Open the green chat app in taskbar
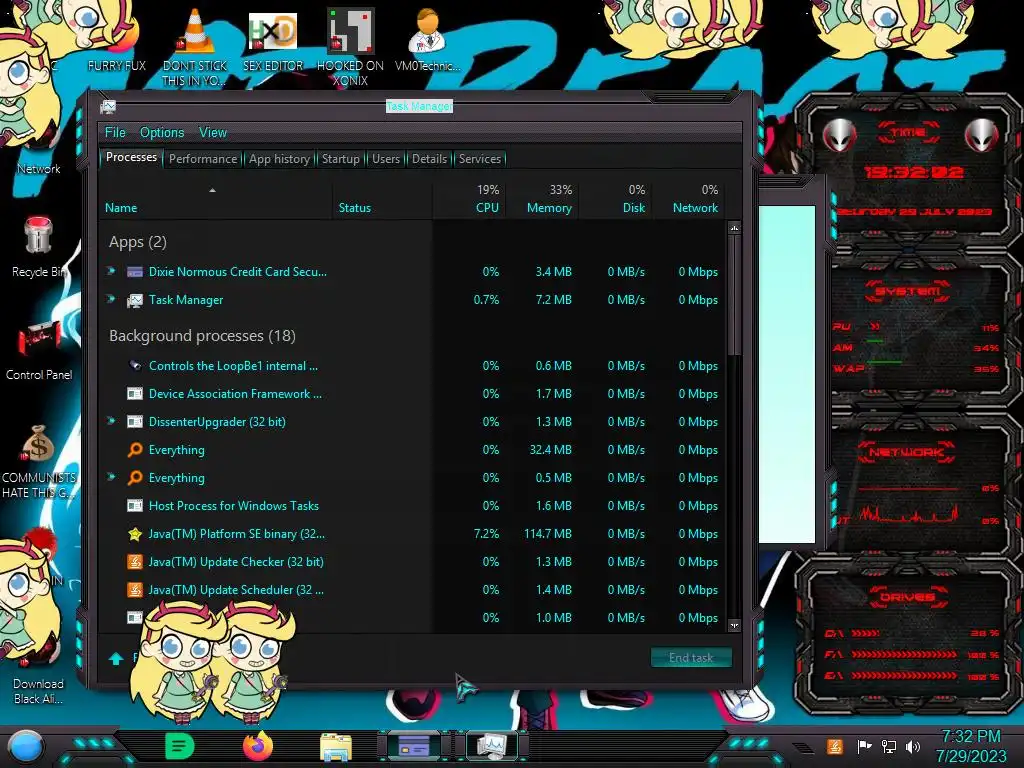 click(x=180, y=746)
